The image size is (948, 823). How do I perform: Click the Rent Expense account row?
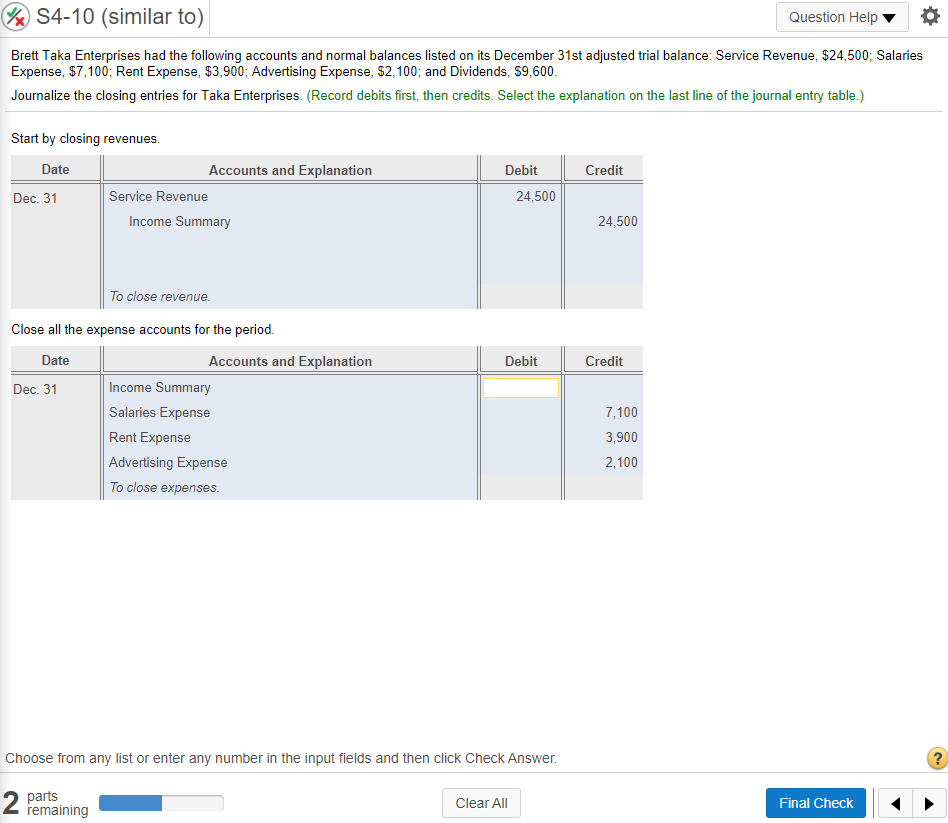click(149, 437)
